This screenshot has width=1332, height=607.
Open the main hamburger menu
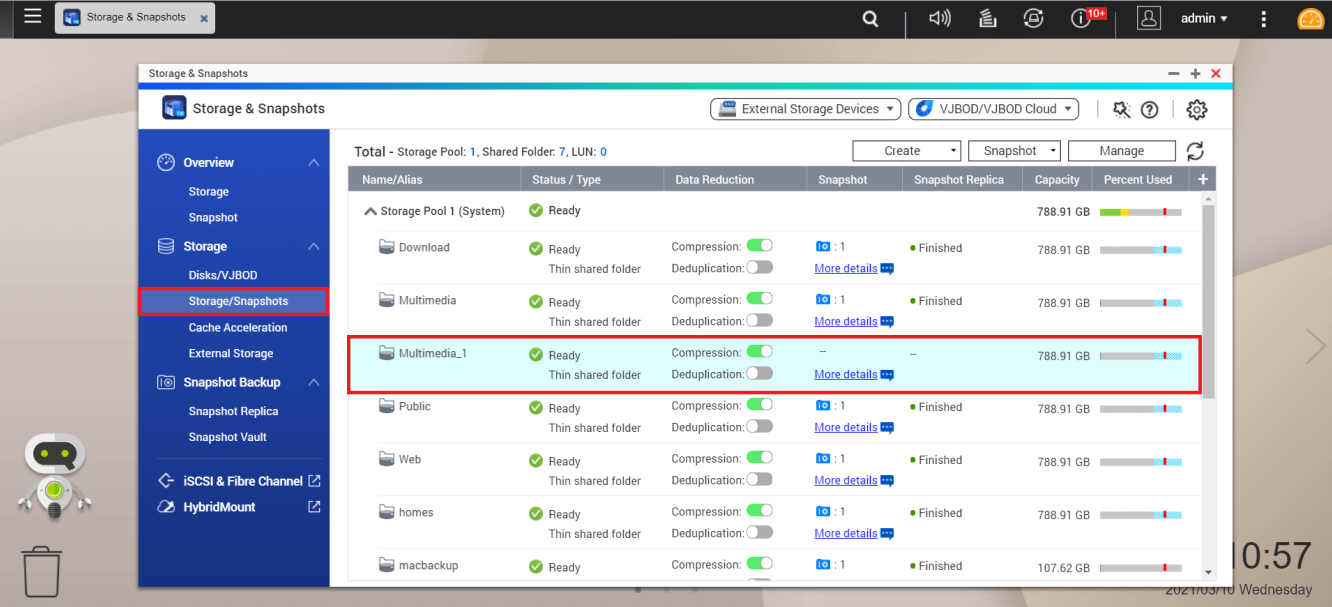click(32, 17)
